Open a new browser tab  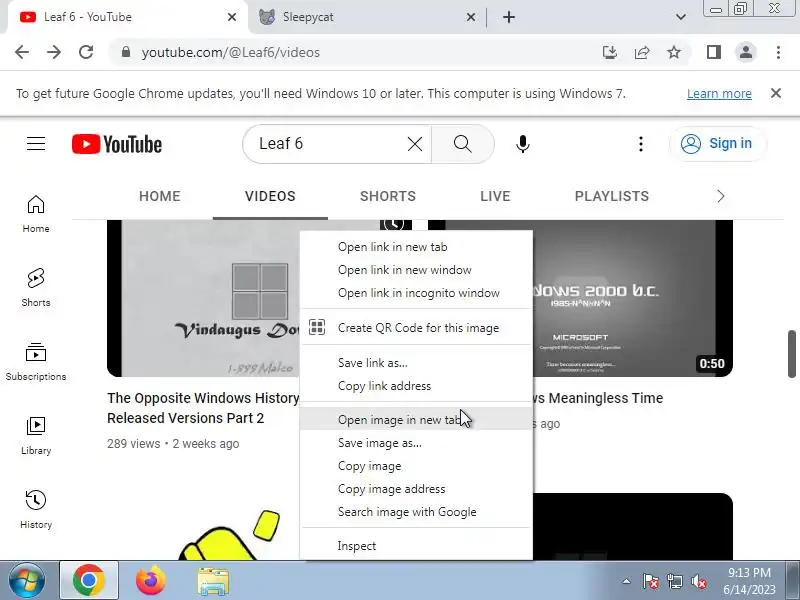click(x=509, y=17)
